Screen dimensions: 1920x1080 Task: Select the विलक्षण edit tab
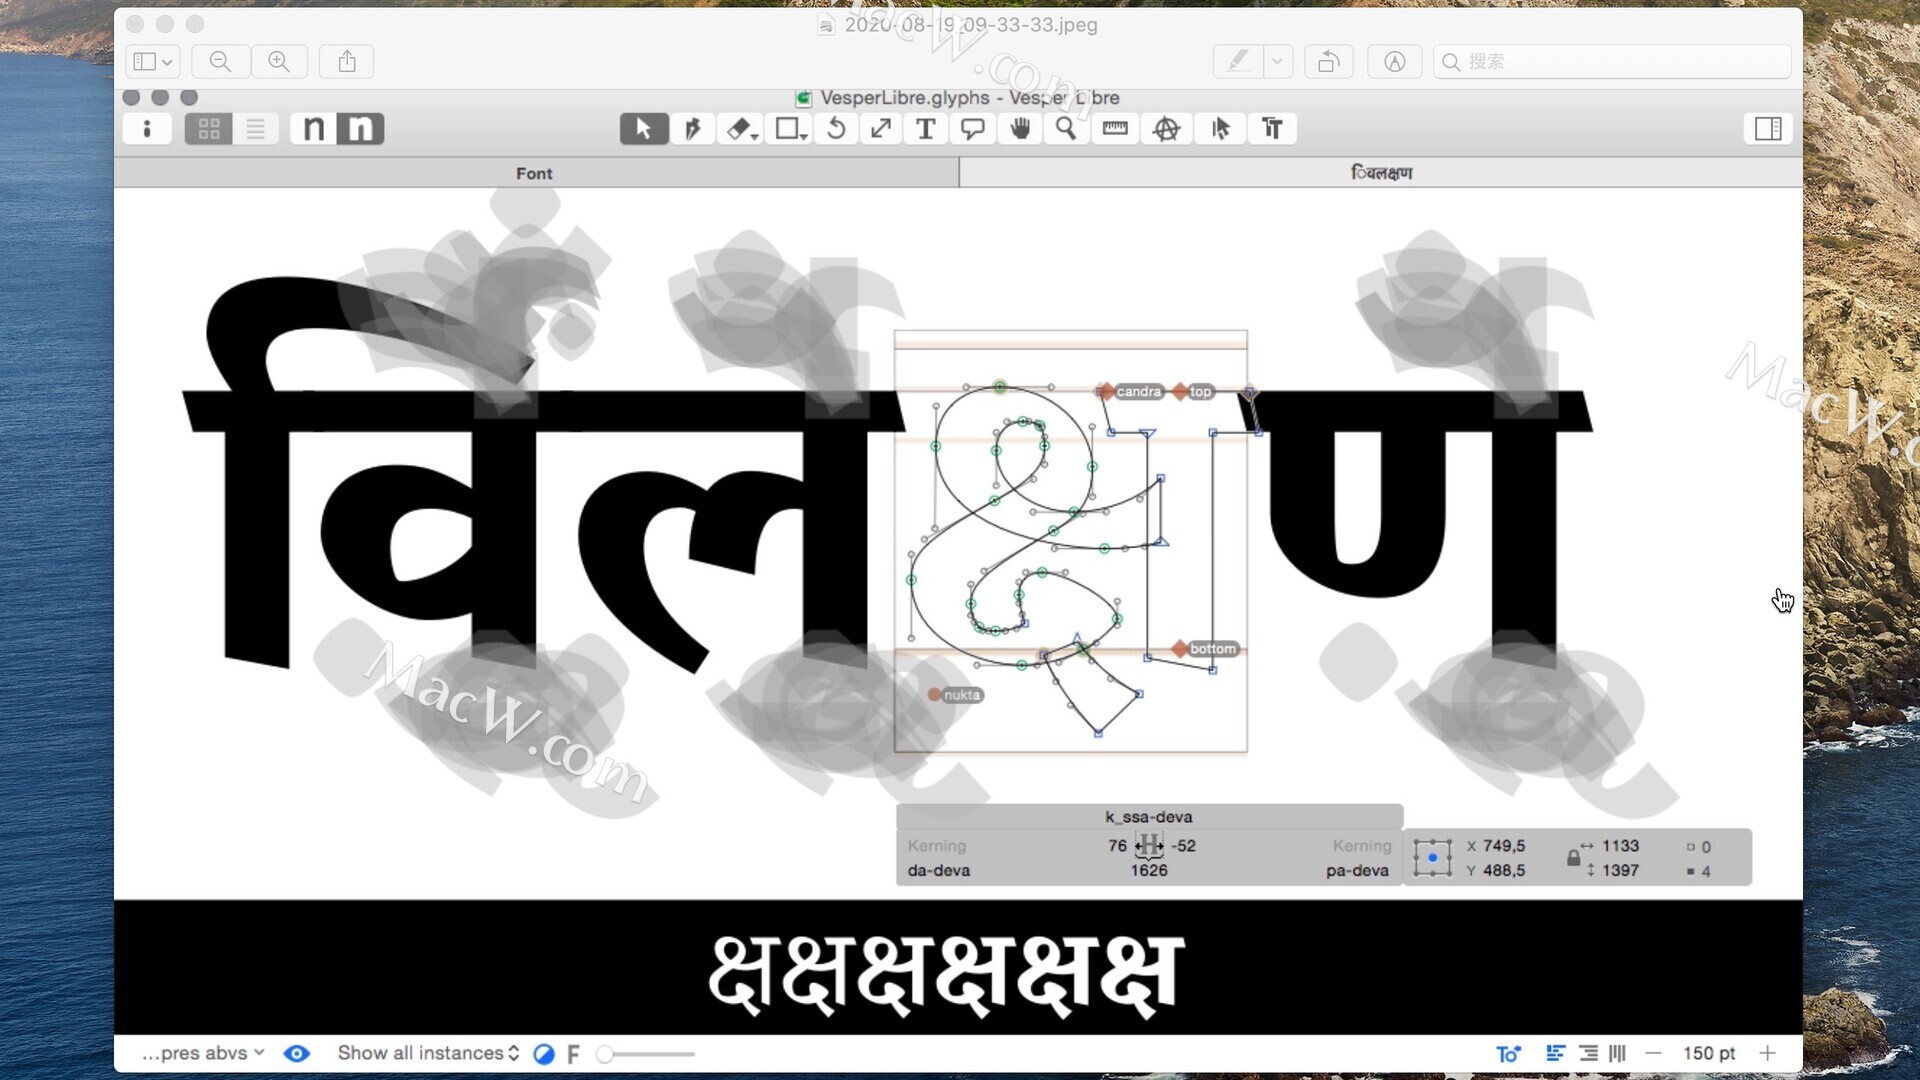[1383, 172]
